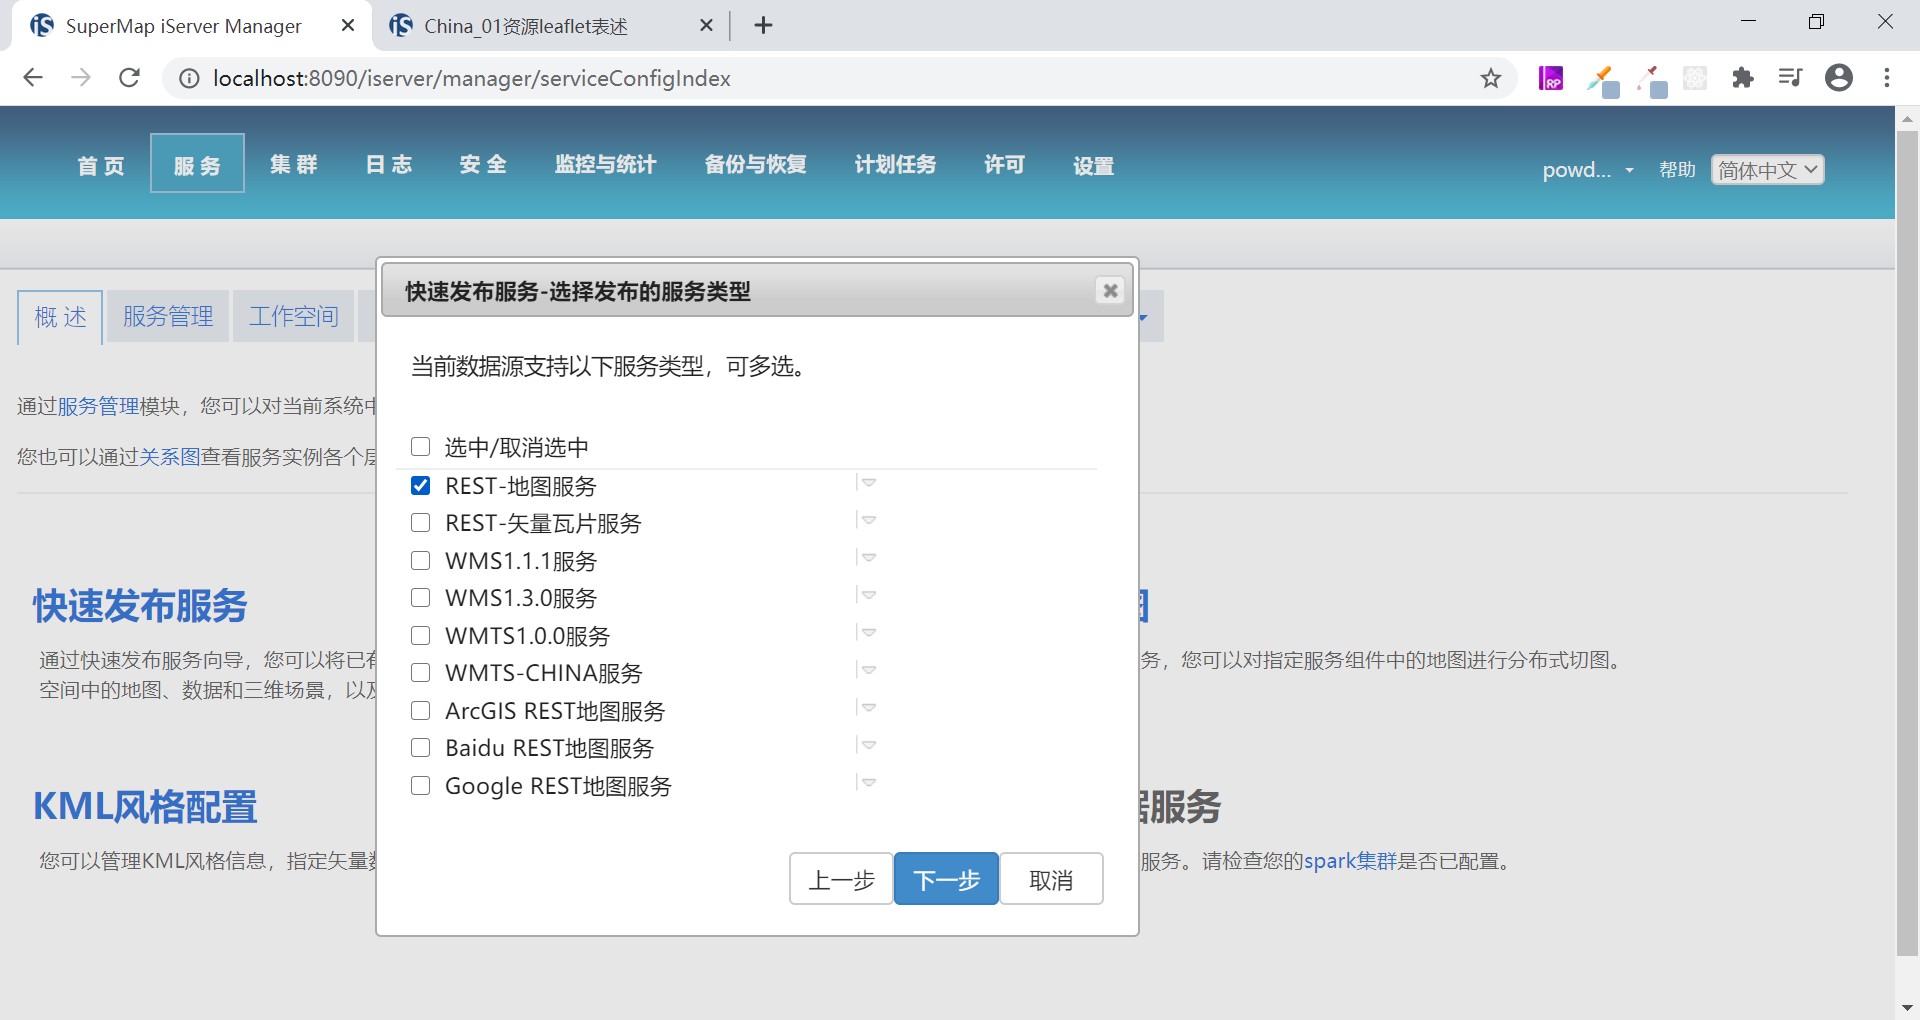Open 集群 in top navigation
Image resolution: width=1920 pixels, height=1020 pixels.
293,165
